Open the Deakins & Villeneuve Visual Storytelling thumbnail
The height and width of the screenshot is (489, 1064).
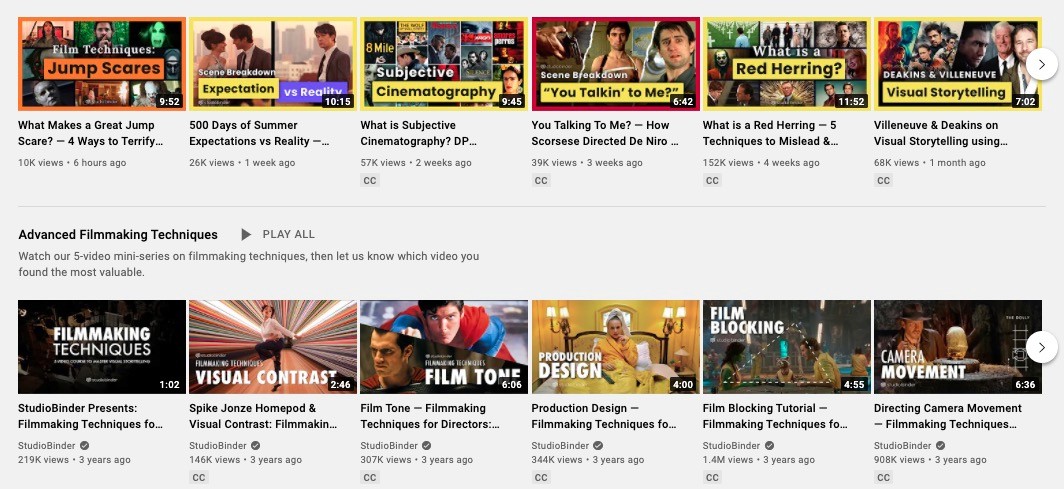point(957,64)
